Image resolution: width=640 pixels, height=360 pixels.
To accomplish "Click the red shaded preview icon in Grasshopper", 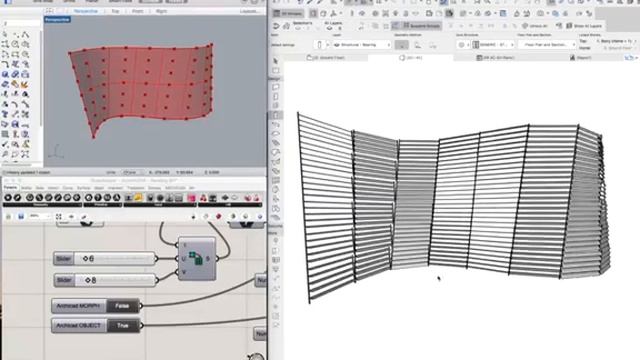I will click(x=218, y=216).
